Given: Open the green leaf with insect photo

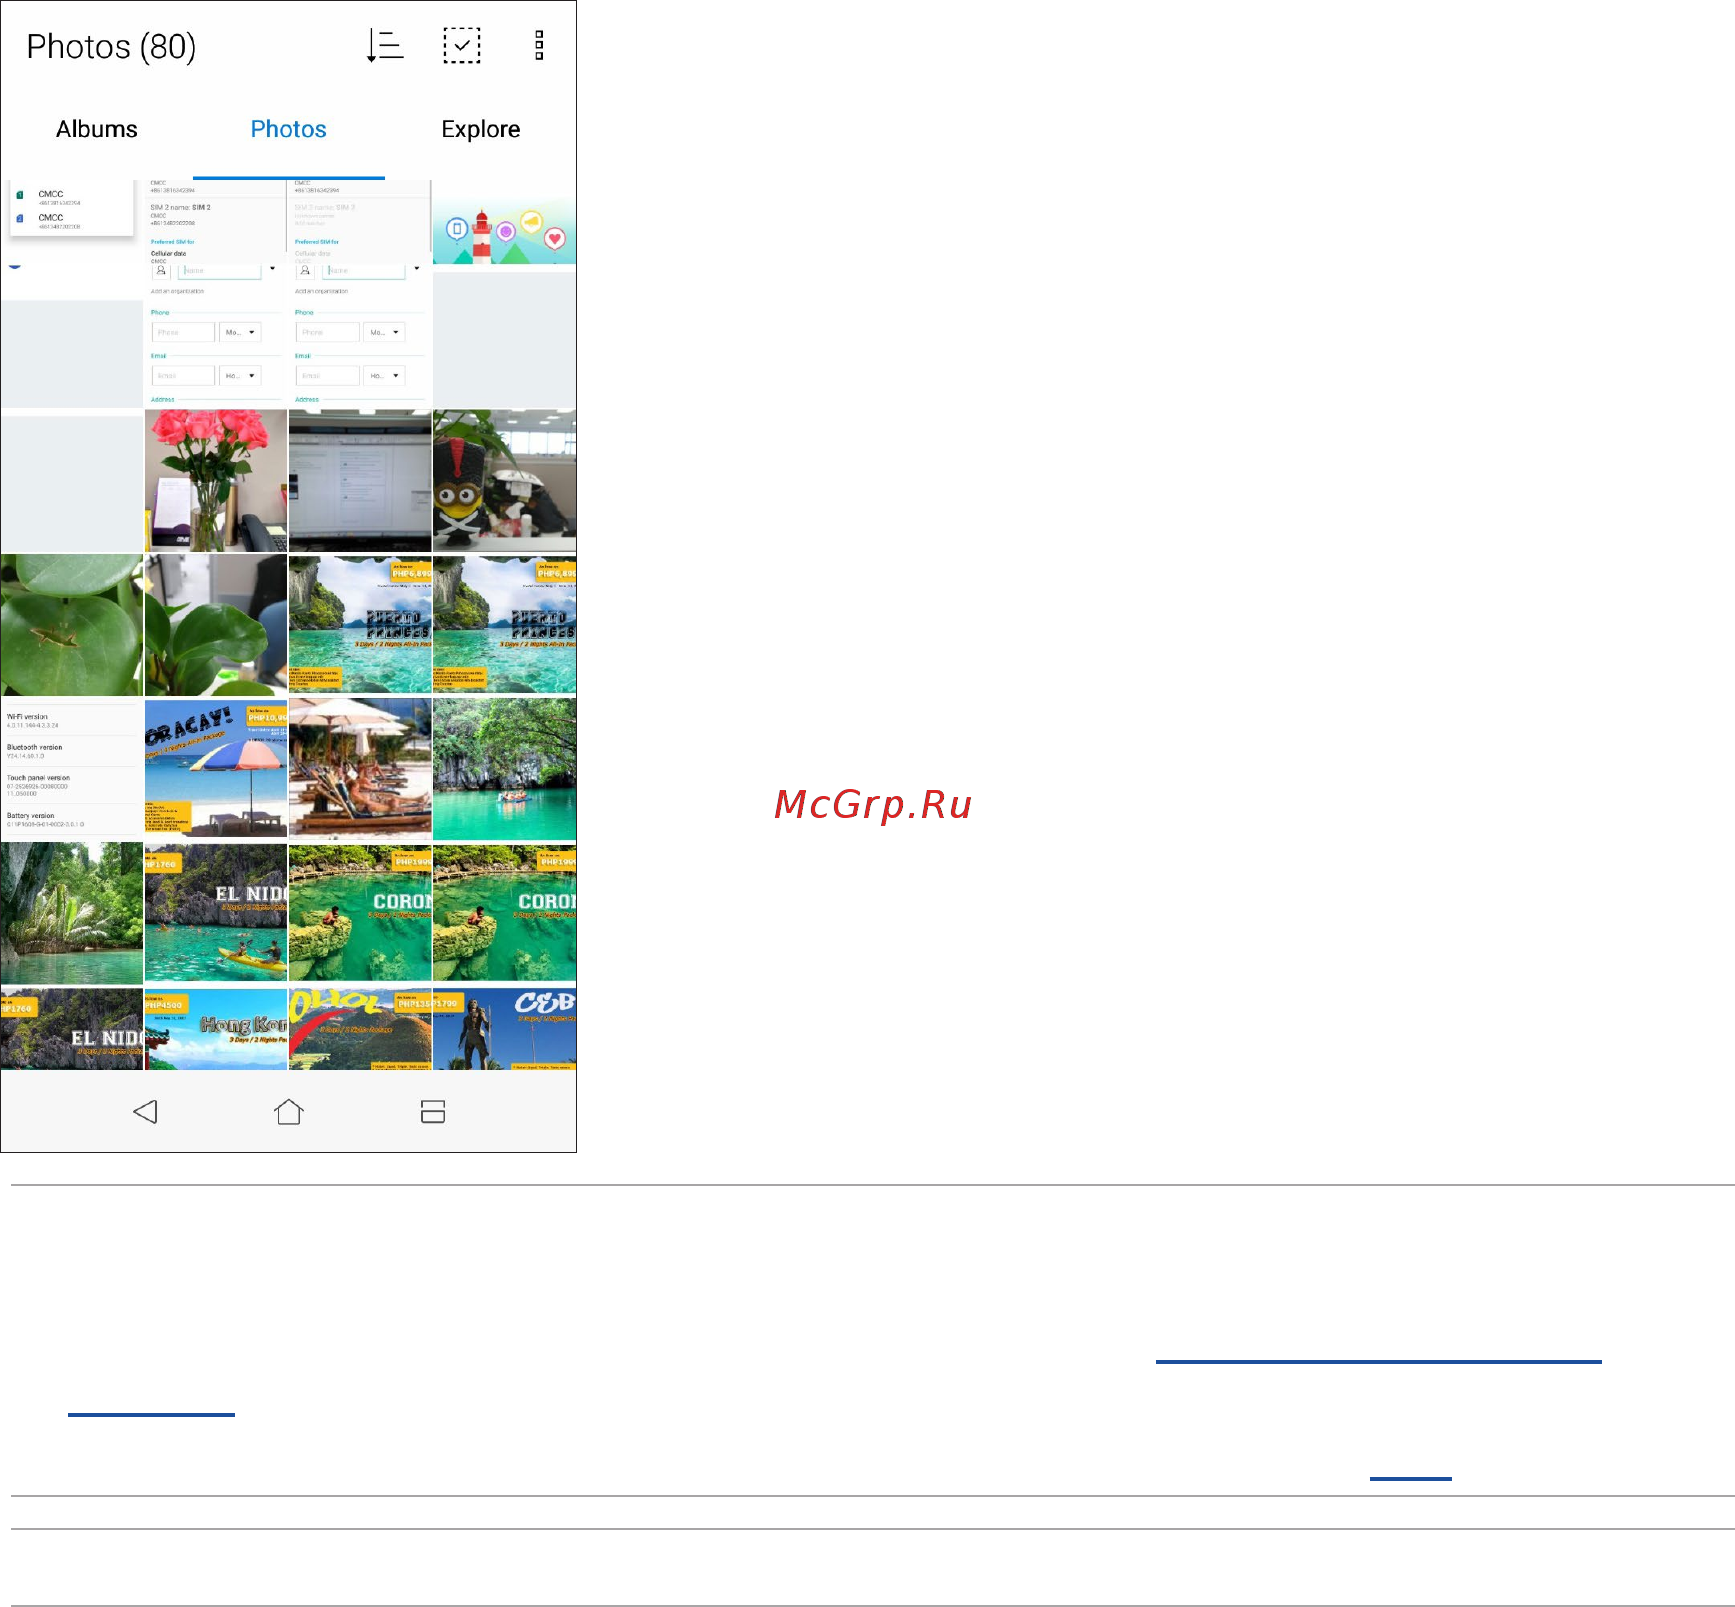Looking at the screenshot, I should [72, 625].
